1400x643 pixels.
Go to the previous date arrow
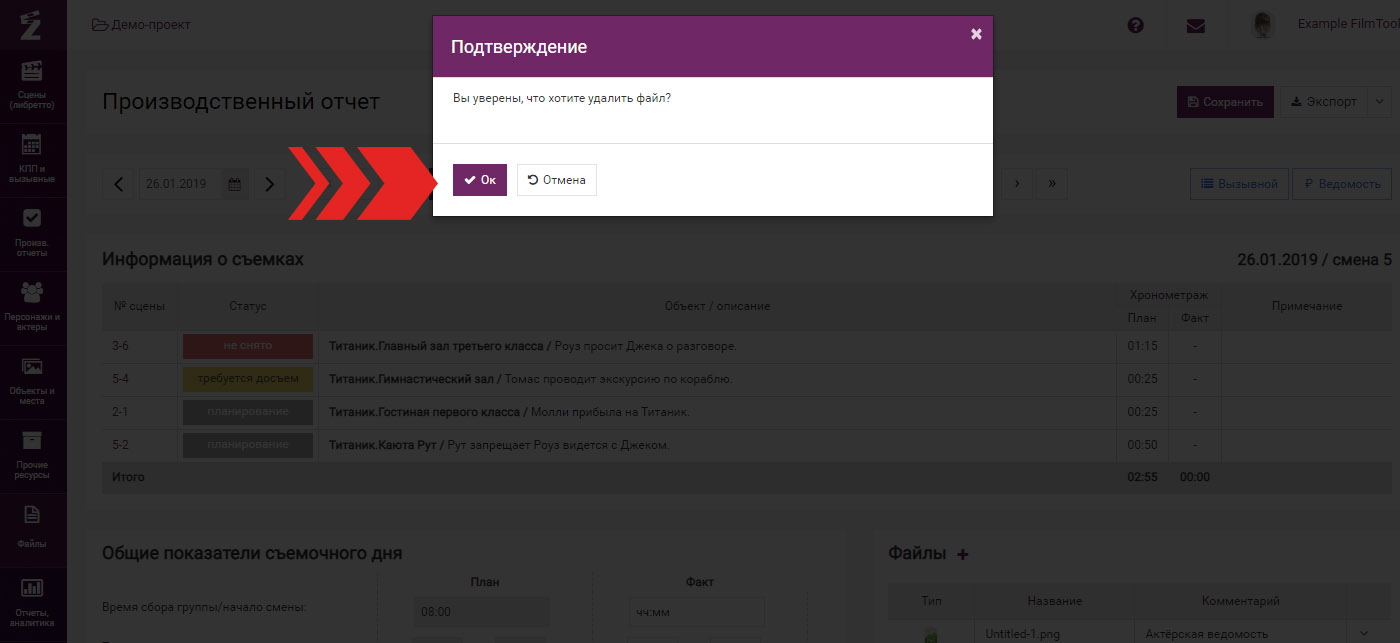118,184
